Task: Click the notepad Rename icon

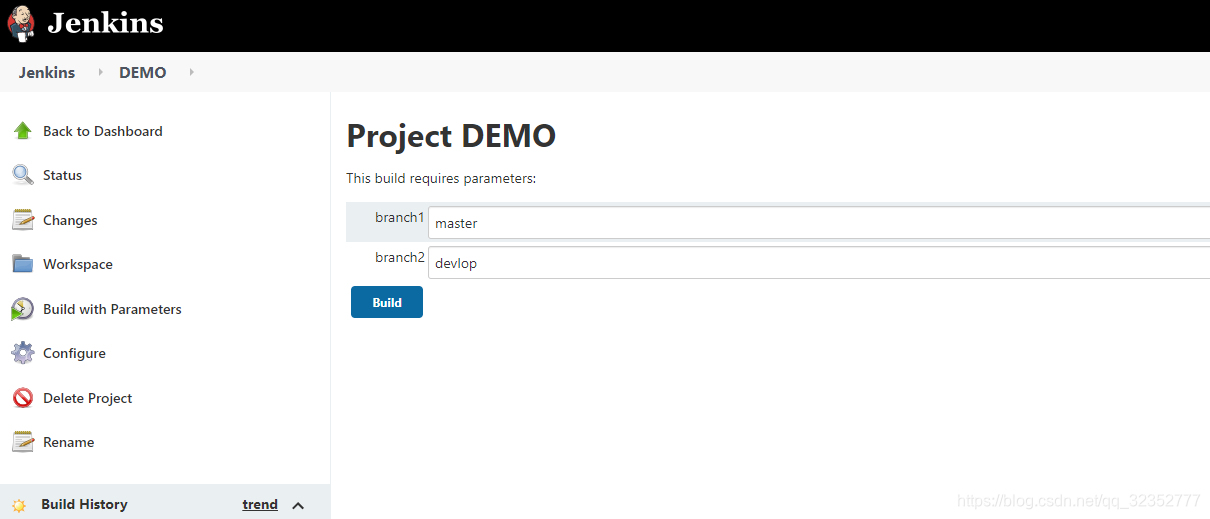Action: 23,442
